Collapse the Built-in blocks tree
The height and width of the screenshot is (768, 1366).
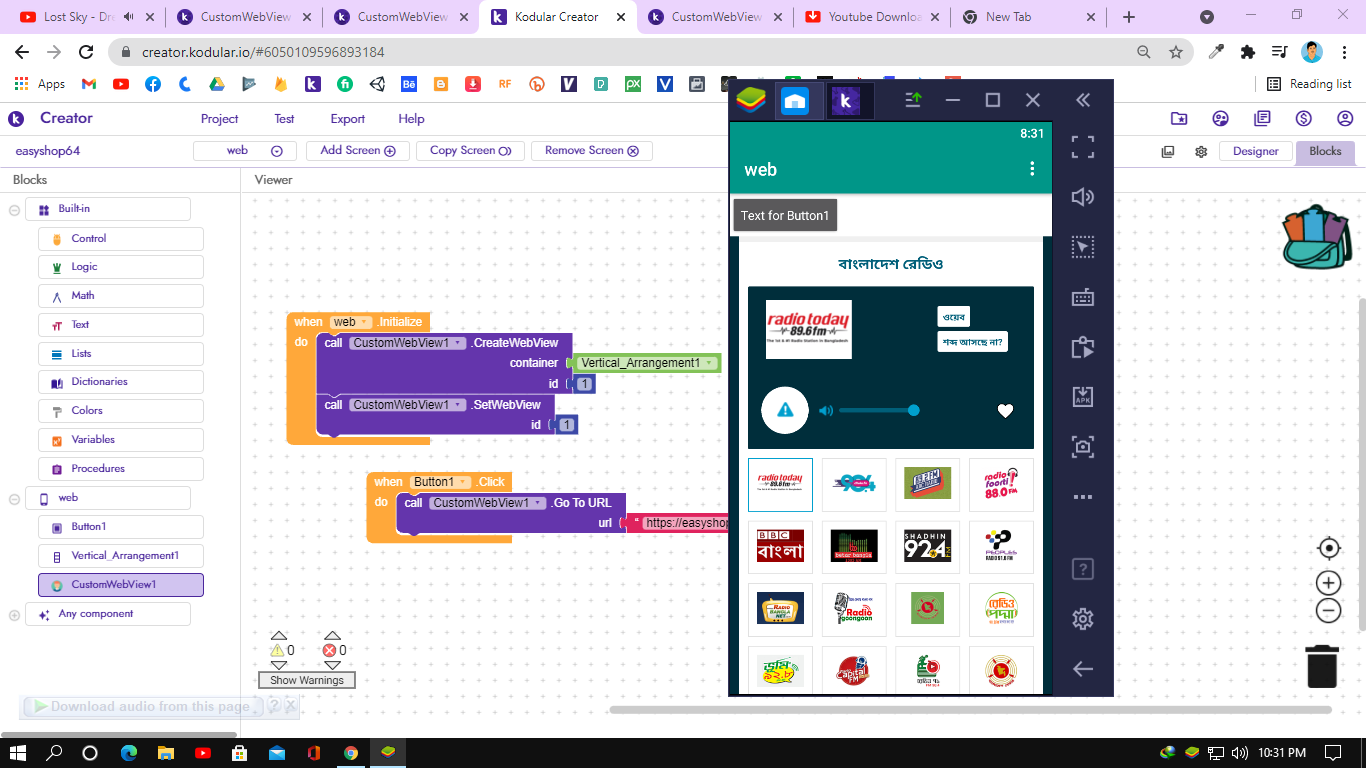[15, 210]
